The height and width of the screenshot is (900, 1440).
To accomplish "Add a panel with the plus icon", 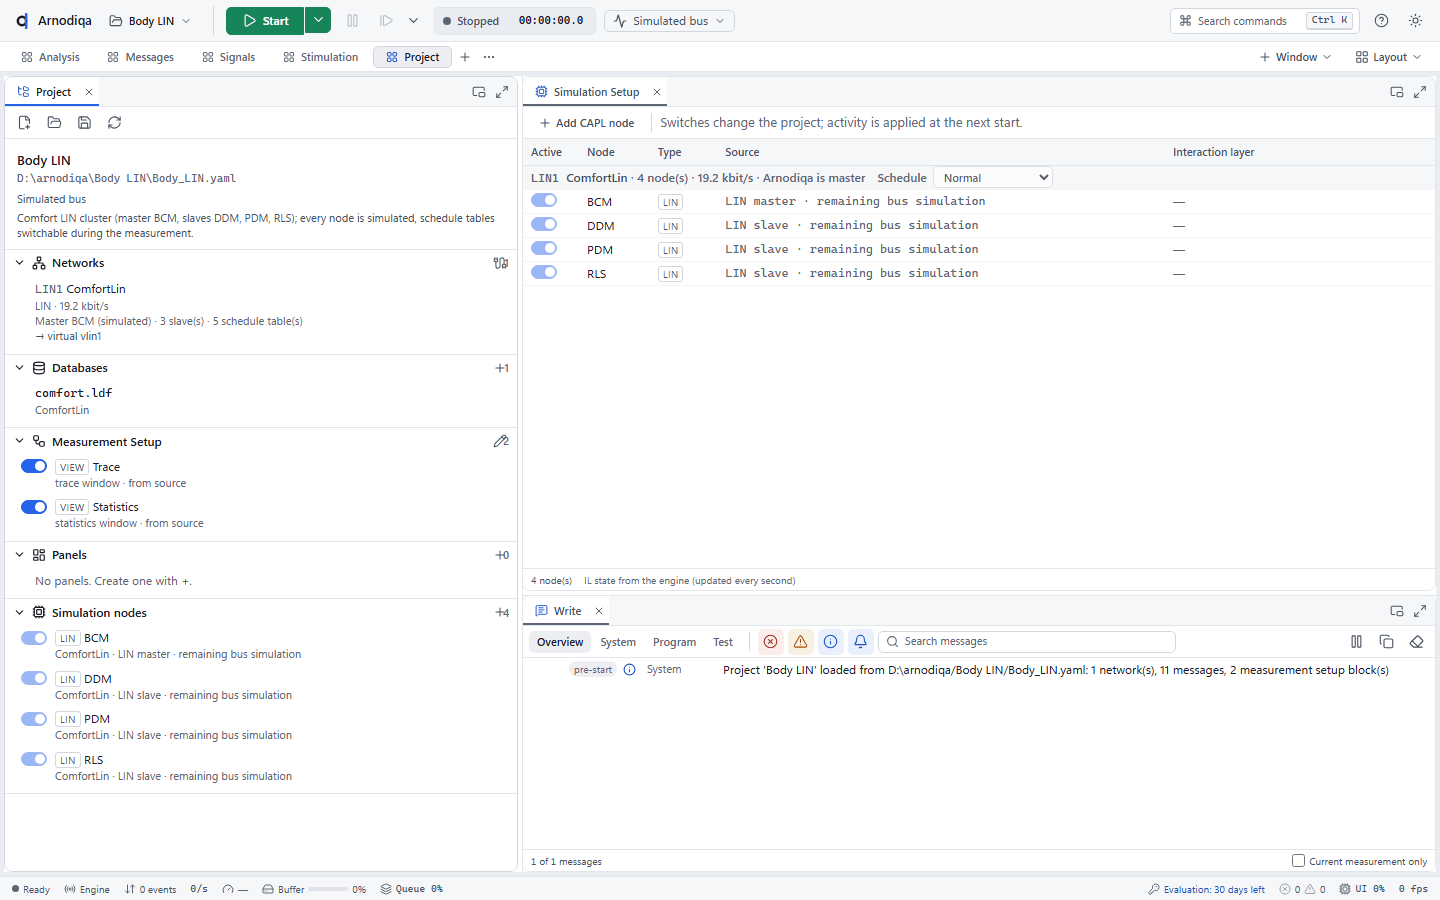I will coord(502,555).
